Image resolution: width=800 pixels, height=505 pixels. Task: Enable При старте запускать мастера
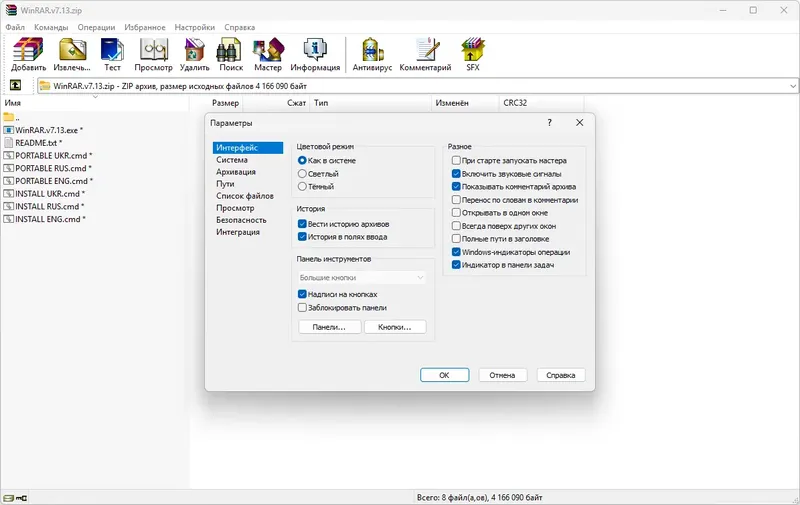[x=456, y=160]
